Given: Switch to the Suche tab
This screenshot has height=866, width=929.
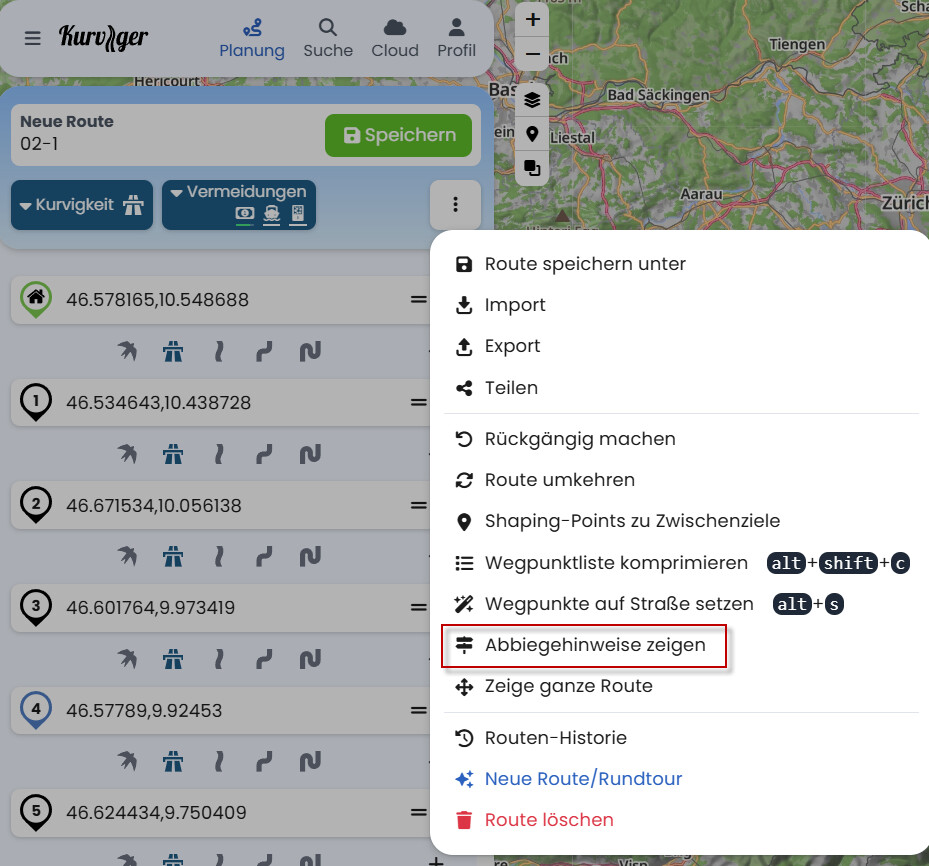Looking at the screenshot, I should point(328,38).
